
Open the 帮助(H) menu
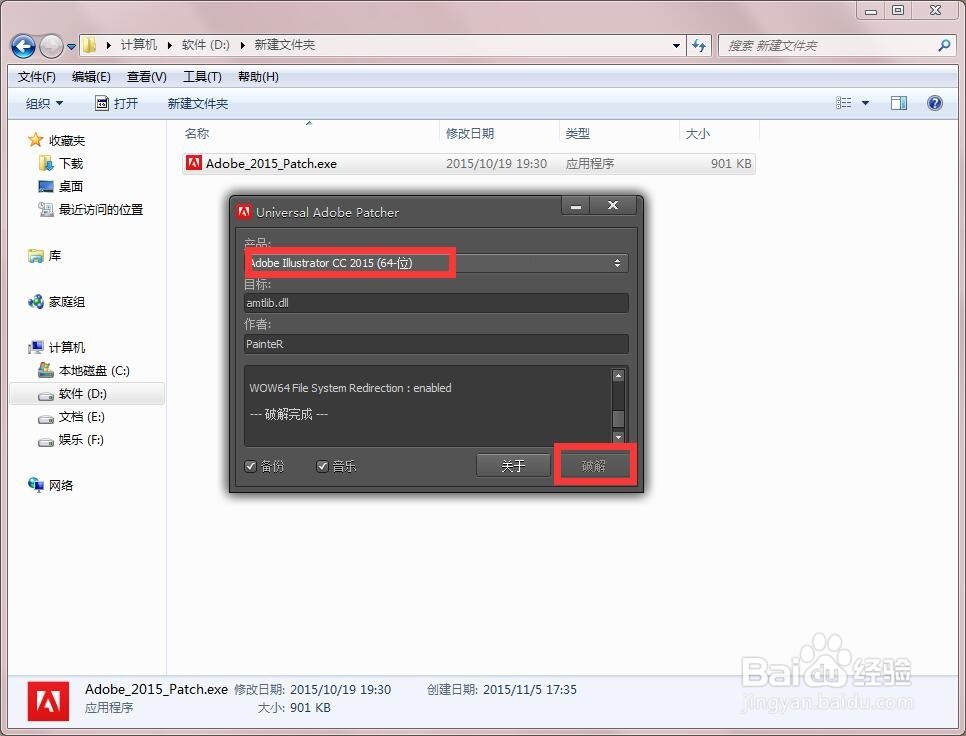pos(258,77)
